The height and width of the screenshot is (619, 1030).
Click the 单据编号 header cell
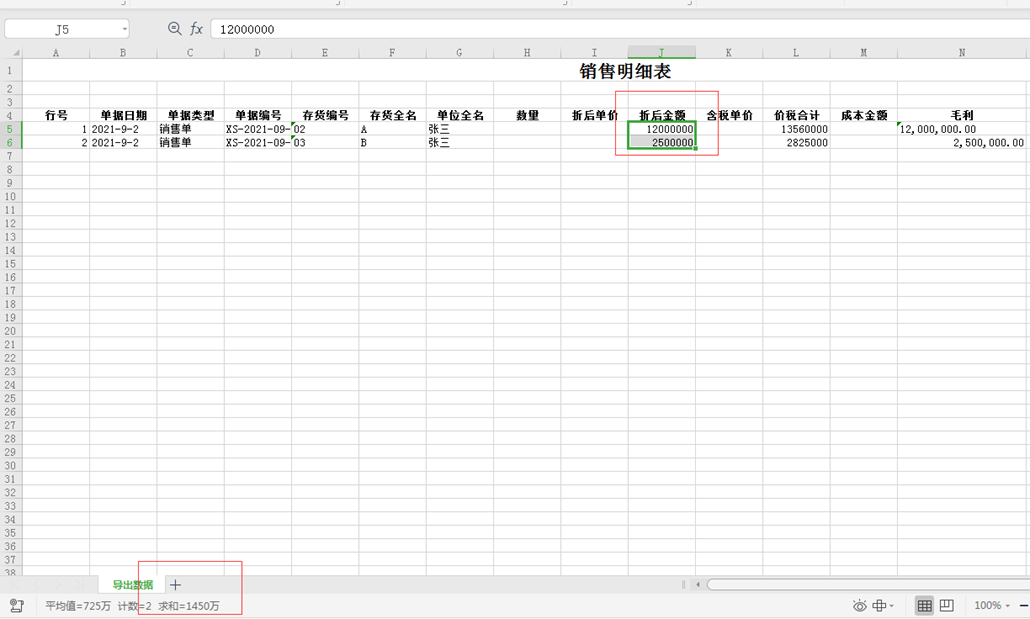258,116
